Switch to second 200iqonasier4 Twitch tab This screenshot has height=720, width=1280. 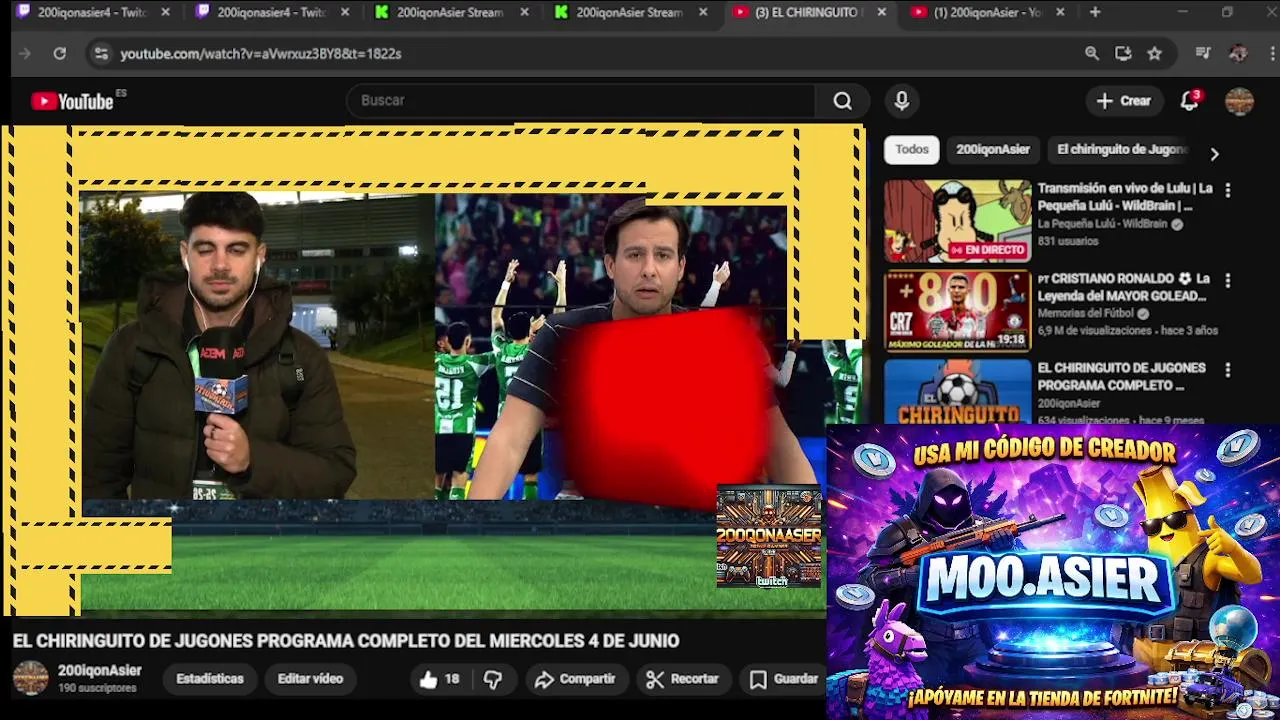[x=272, y=12]
